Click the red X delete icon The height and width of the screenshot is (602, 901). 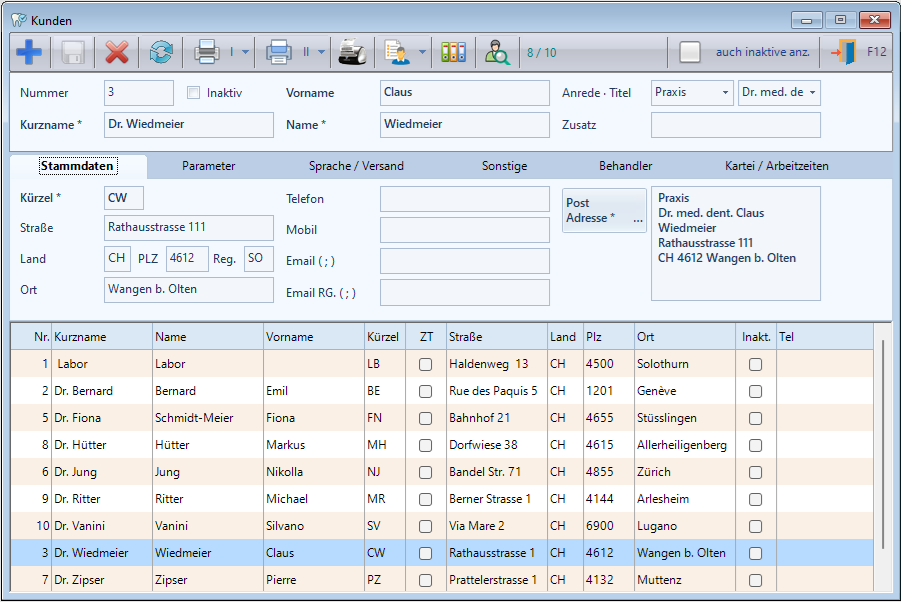point(117,52)
